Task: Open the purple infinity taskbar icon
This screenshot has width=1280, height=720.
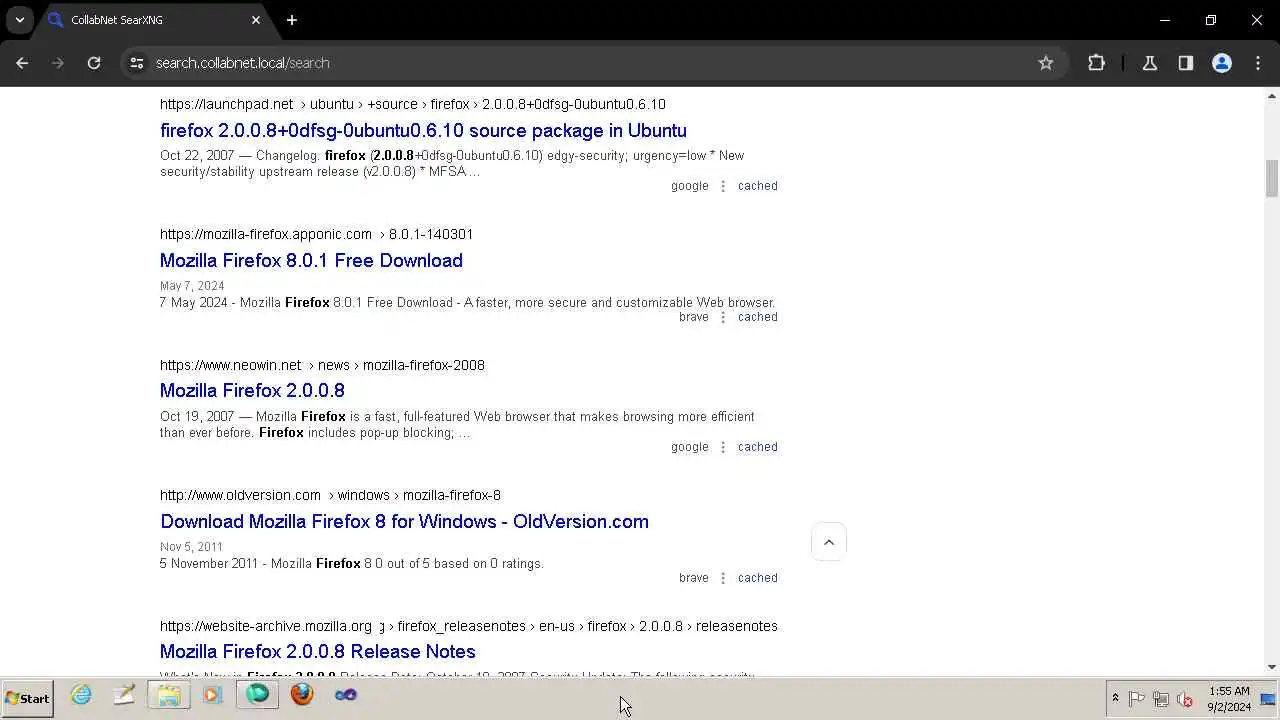Action: click(x=346, y=695)
